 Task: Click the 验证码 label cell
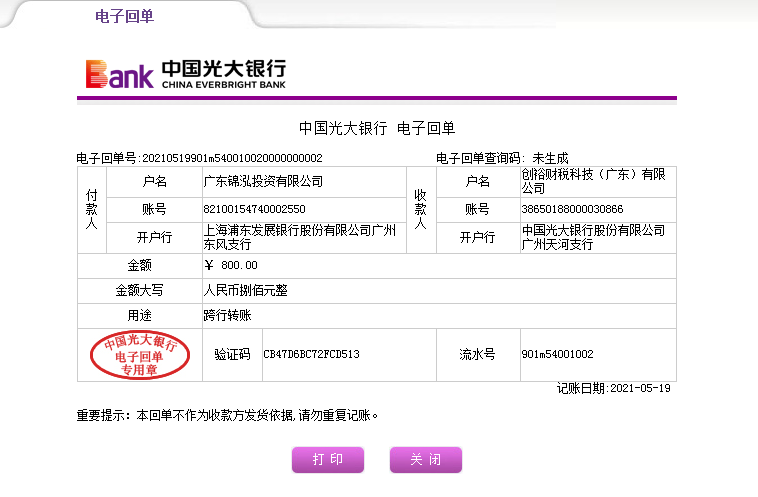coord(233,355)
